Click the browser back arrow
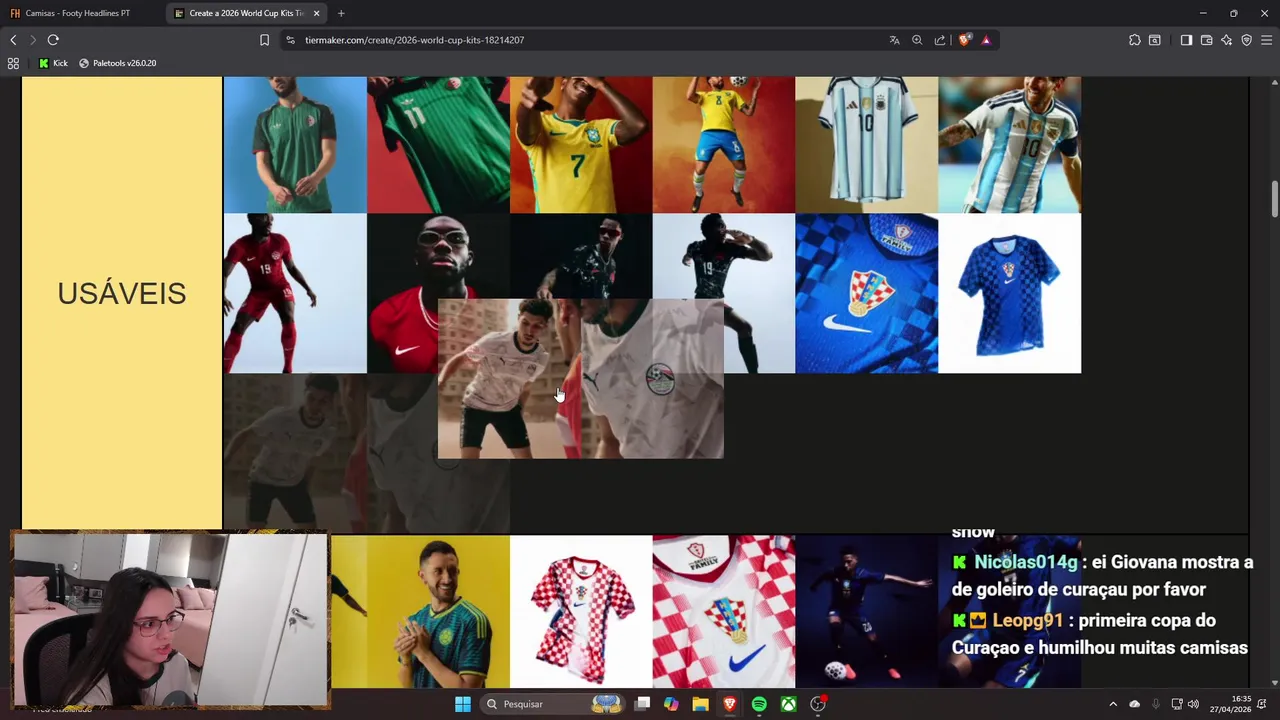Image resolution: width=1280 pixels, height=720 pixels. click(x=13, y=40)
